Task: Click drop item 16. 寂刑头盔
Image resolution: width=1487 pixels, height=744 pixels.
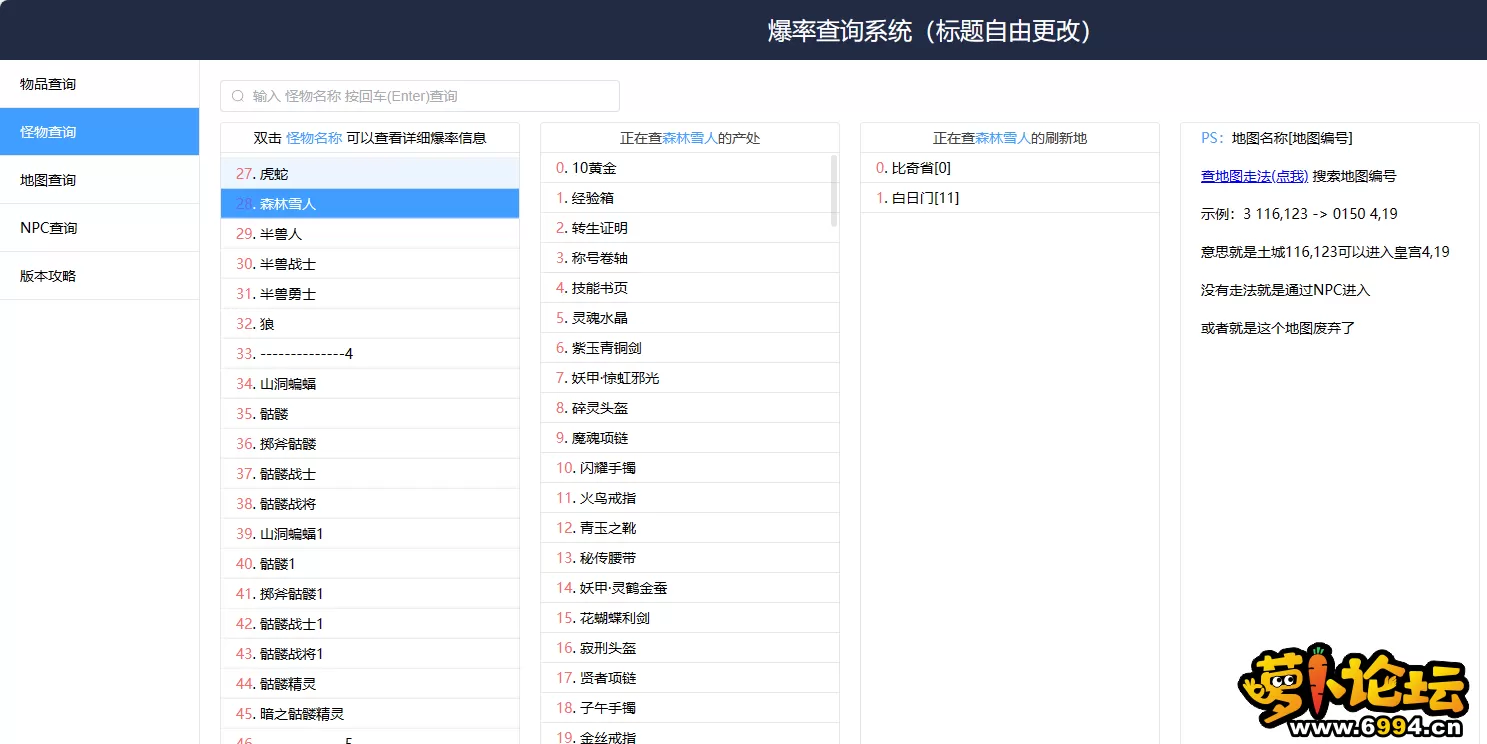Action: (690, 648)
